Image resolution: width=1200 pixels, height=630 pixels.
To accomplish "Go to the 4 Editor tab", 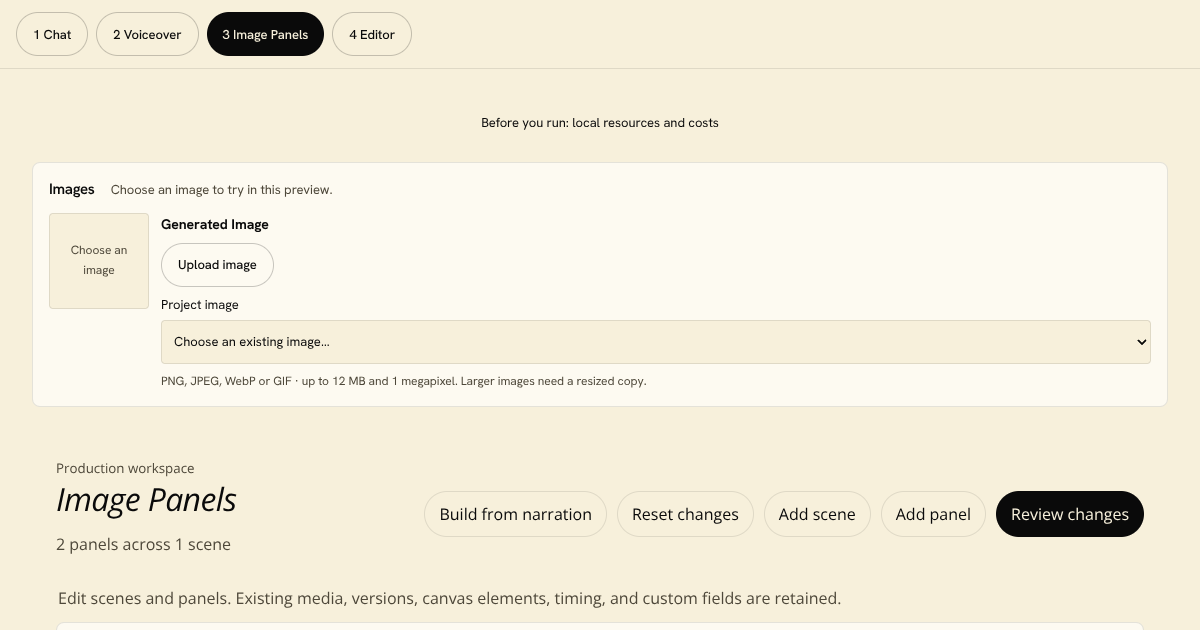I will [x=371, y=34].
